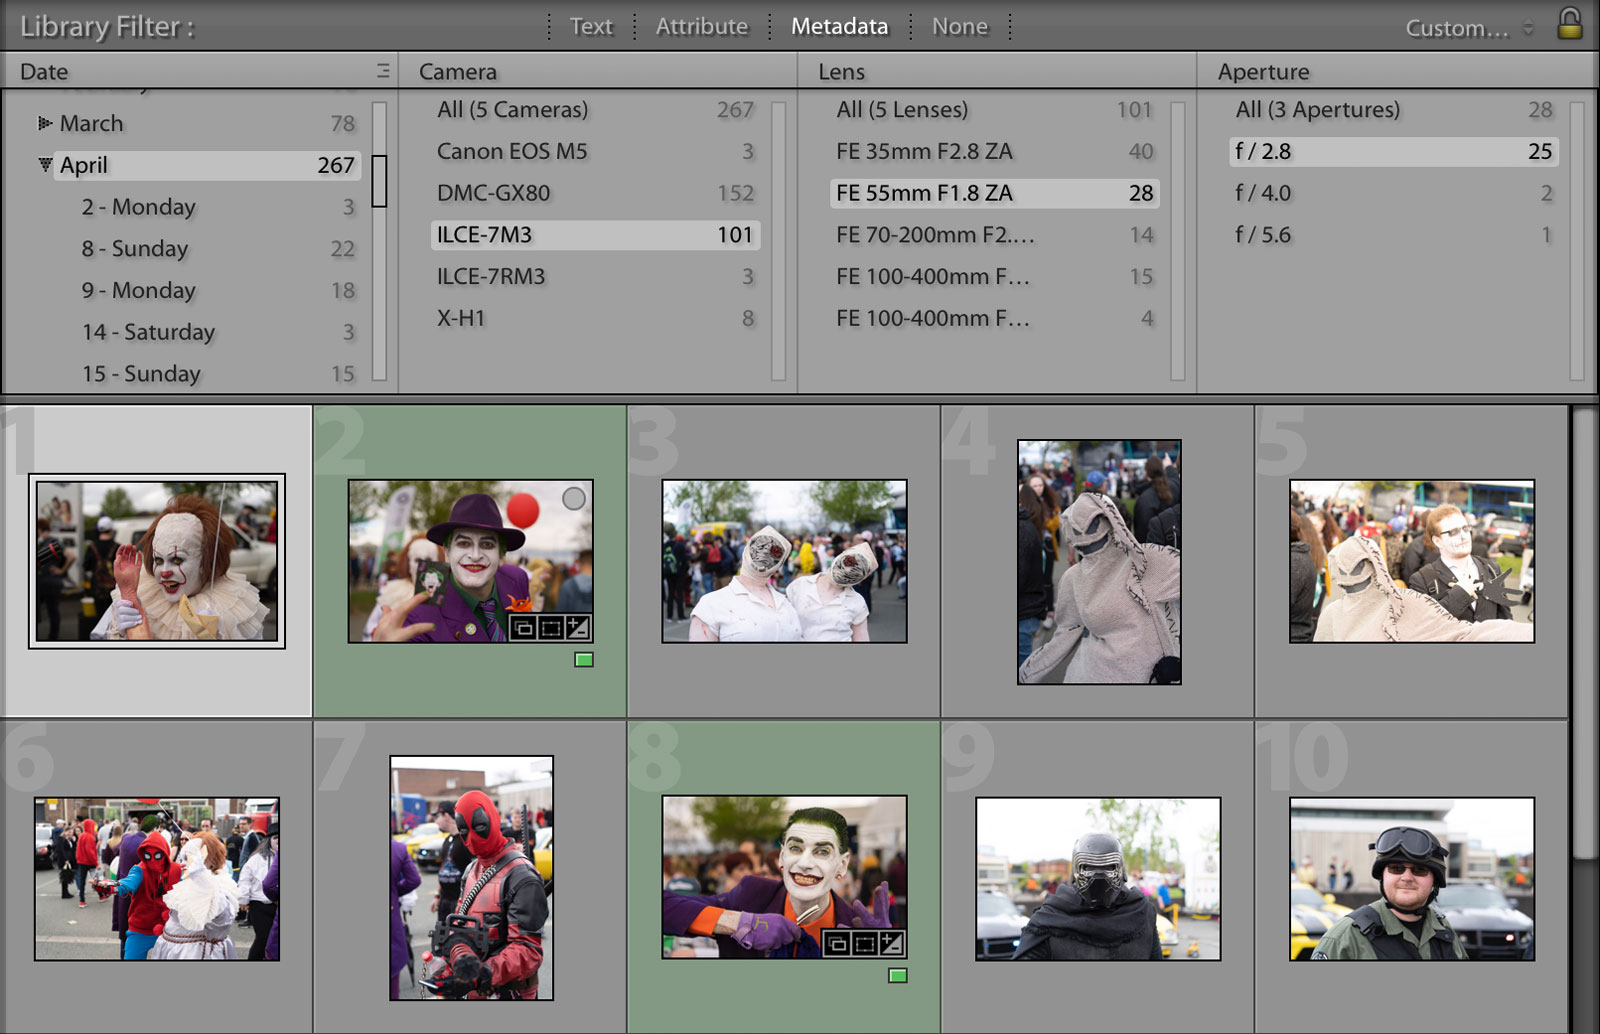Viewport: 1600px width, 1034px height.
Task: Click the filter lock padlock icon
Action: click(1570, 23)
